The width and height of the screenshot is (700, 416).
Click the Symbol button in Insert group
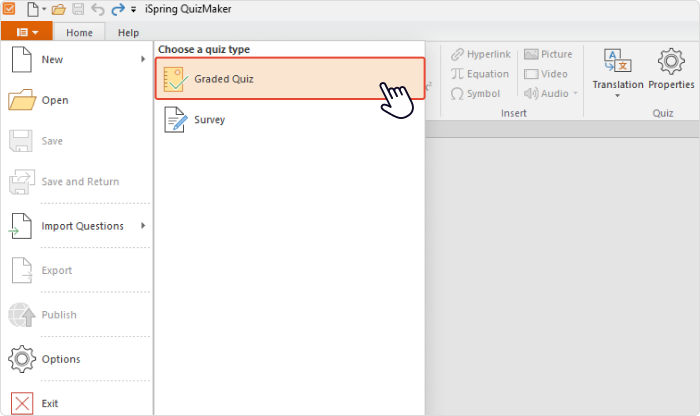tap(475, 93)
